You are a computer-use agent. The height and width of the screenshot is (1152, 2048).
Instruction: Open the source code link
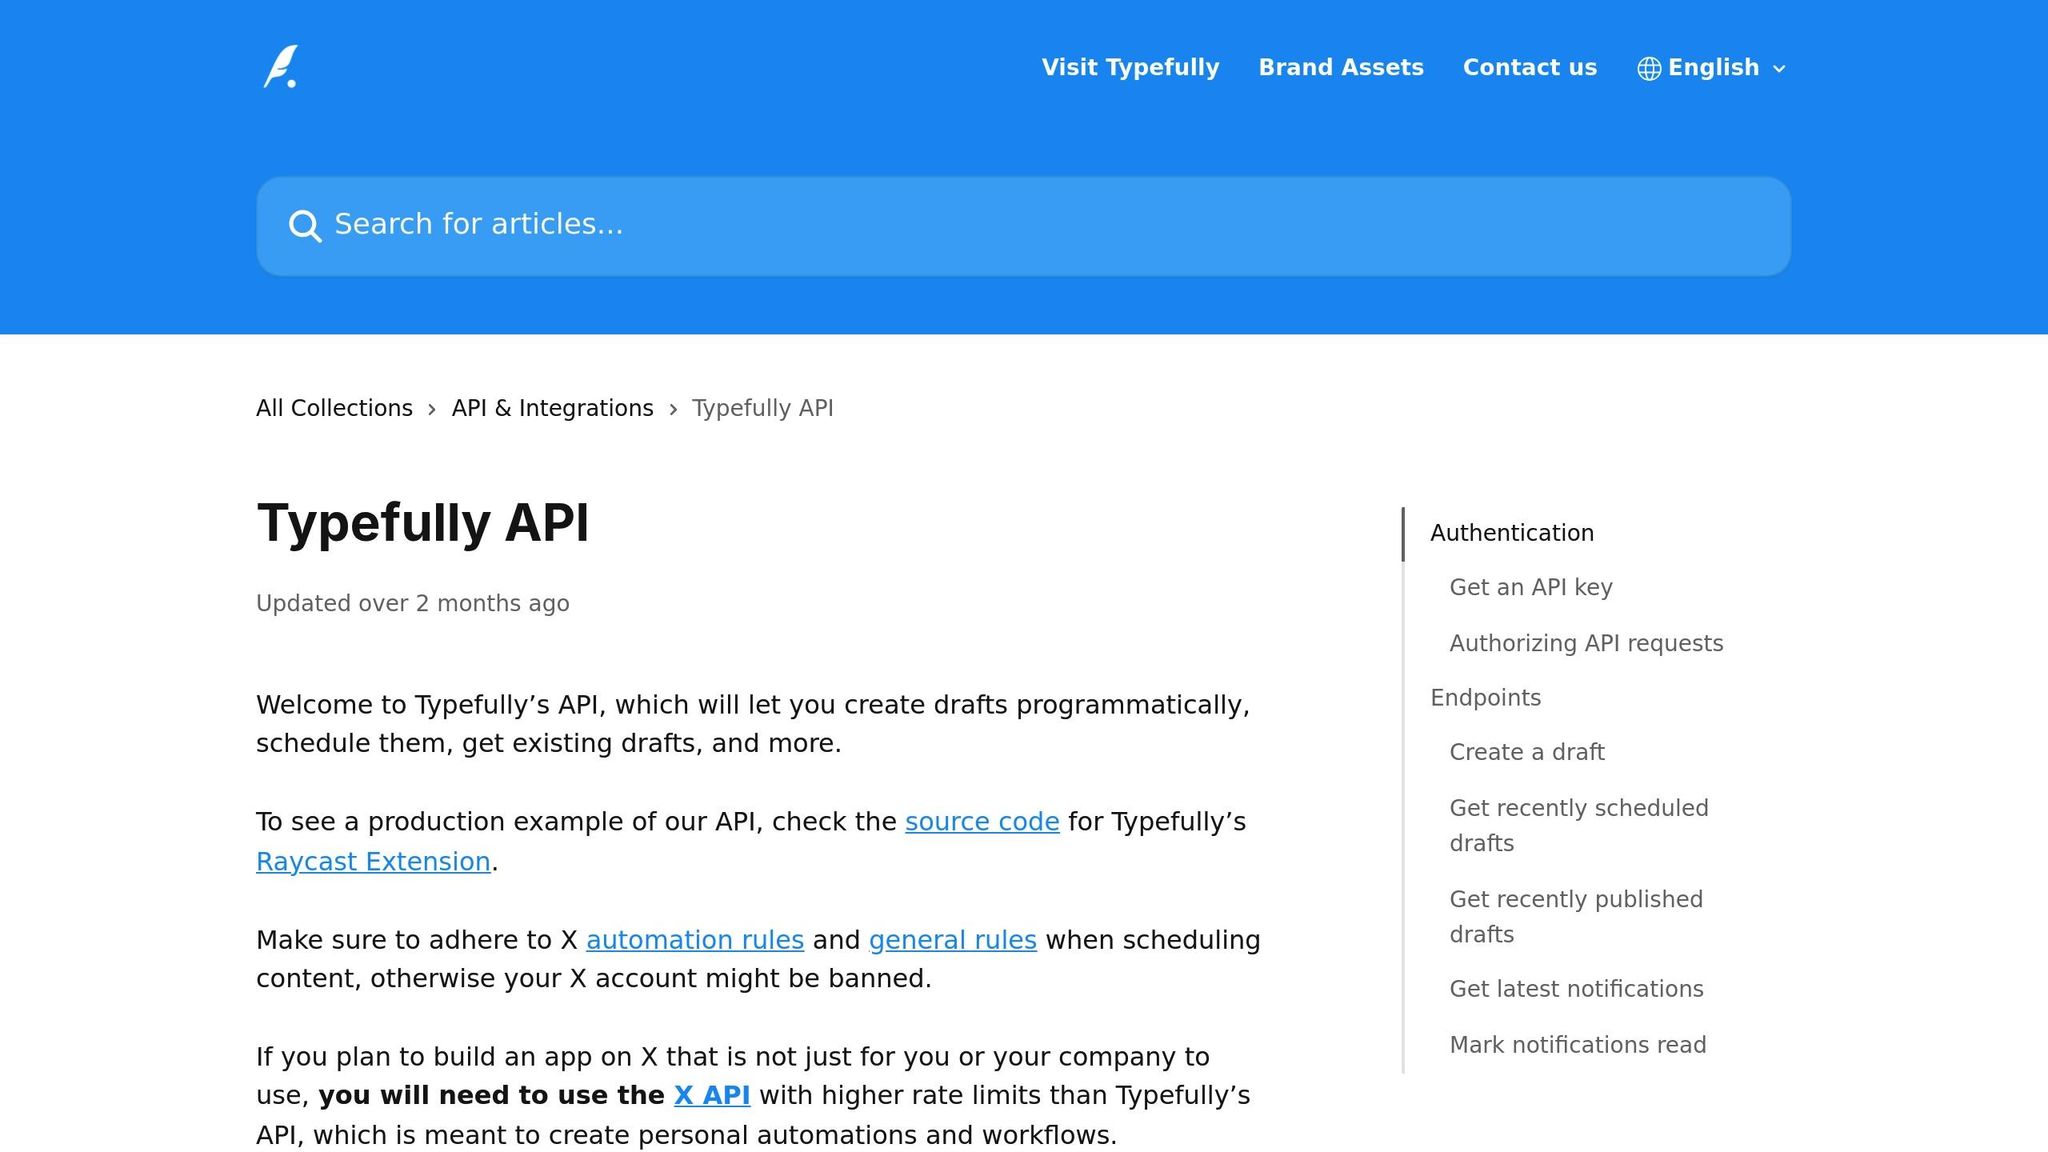click(x=981, y=822)
